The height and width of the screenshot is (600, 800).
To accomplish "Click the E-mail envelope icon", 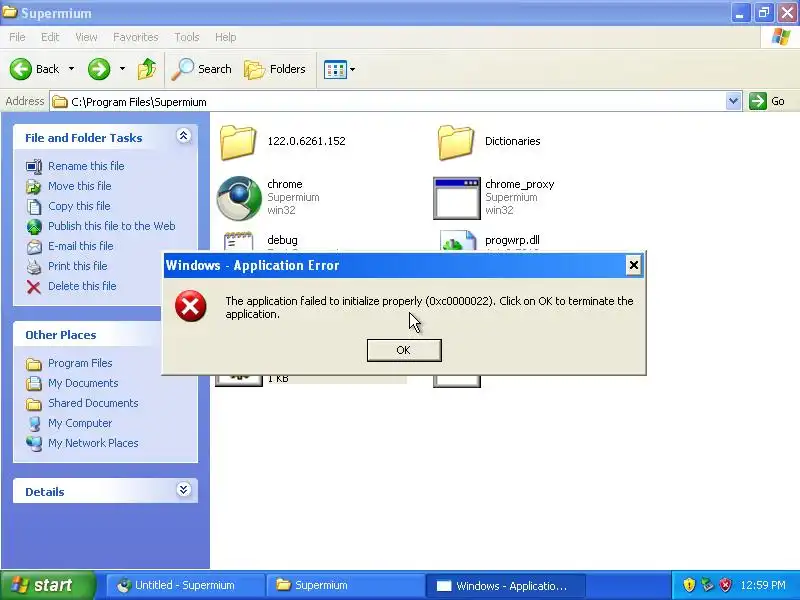I will click(x=34, y=246).
